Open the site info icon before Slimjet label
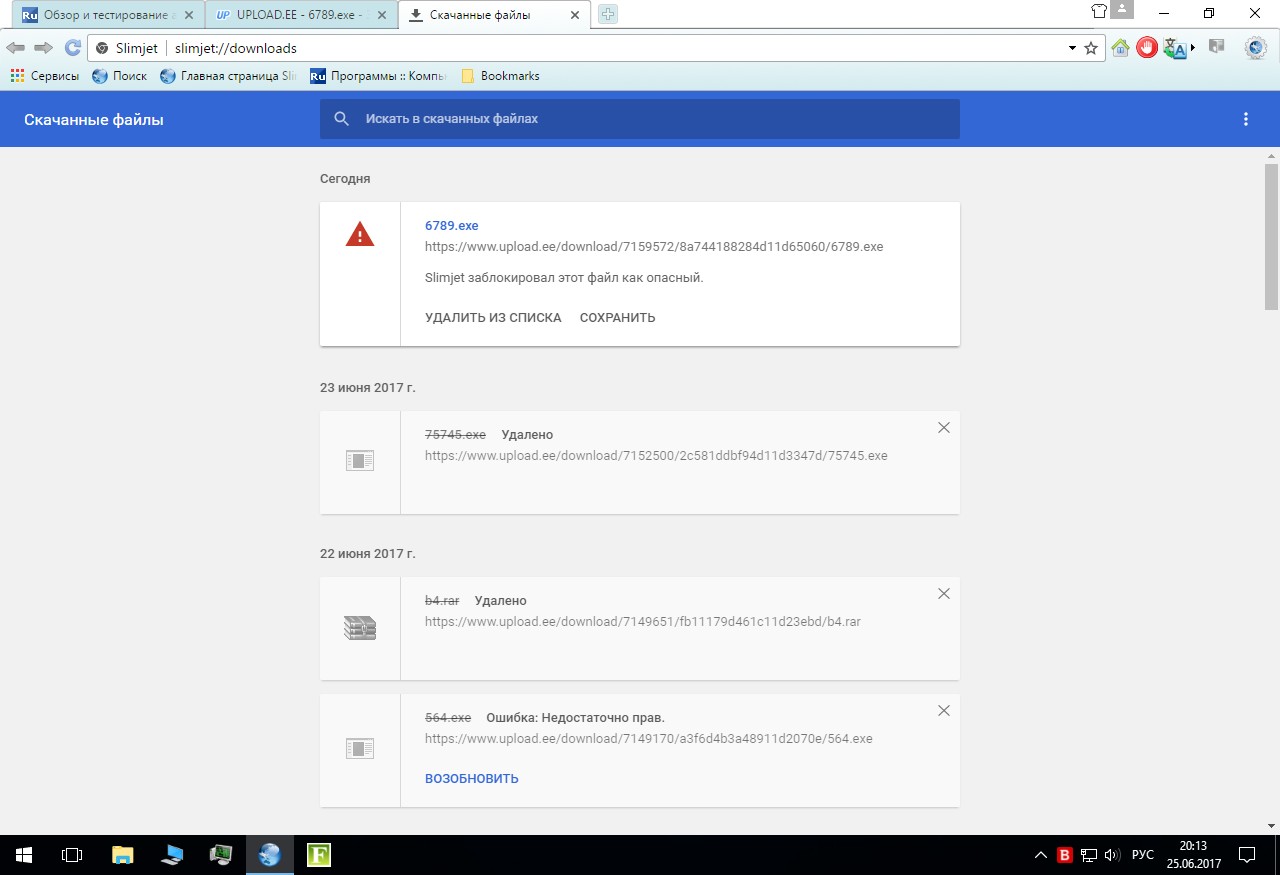Image resolution: width=1280 pixels, height=875 pixels. tap(102, 48)
